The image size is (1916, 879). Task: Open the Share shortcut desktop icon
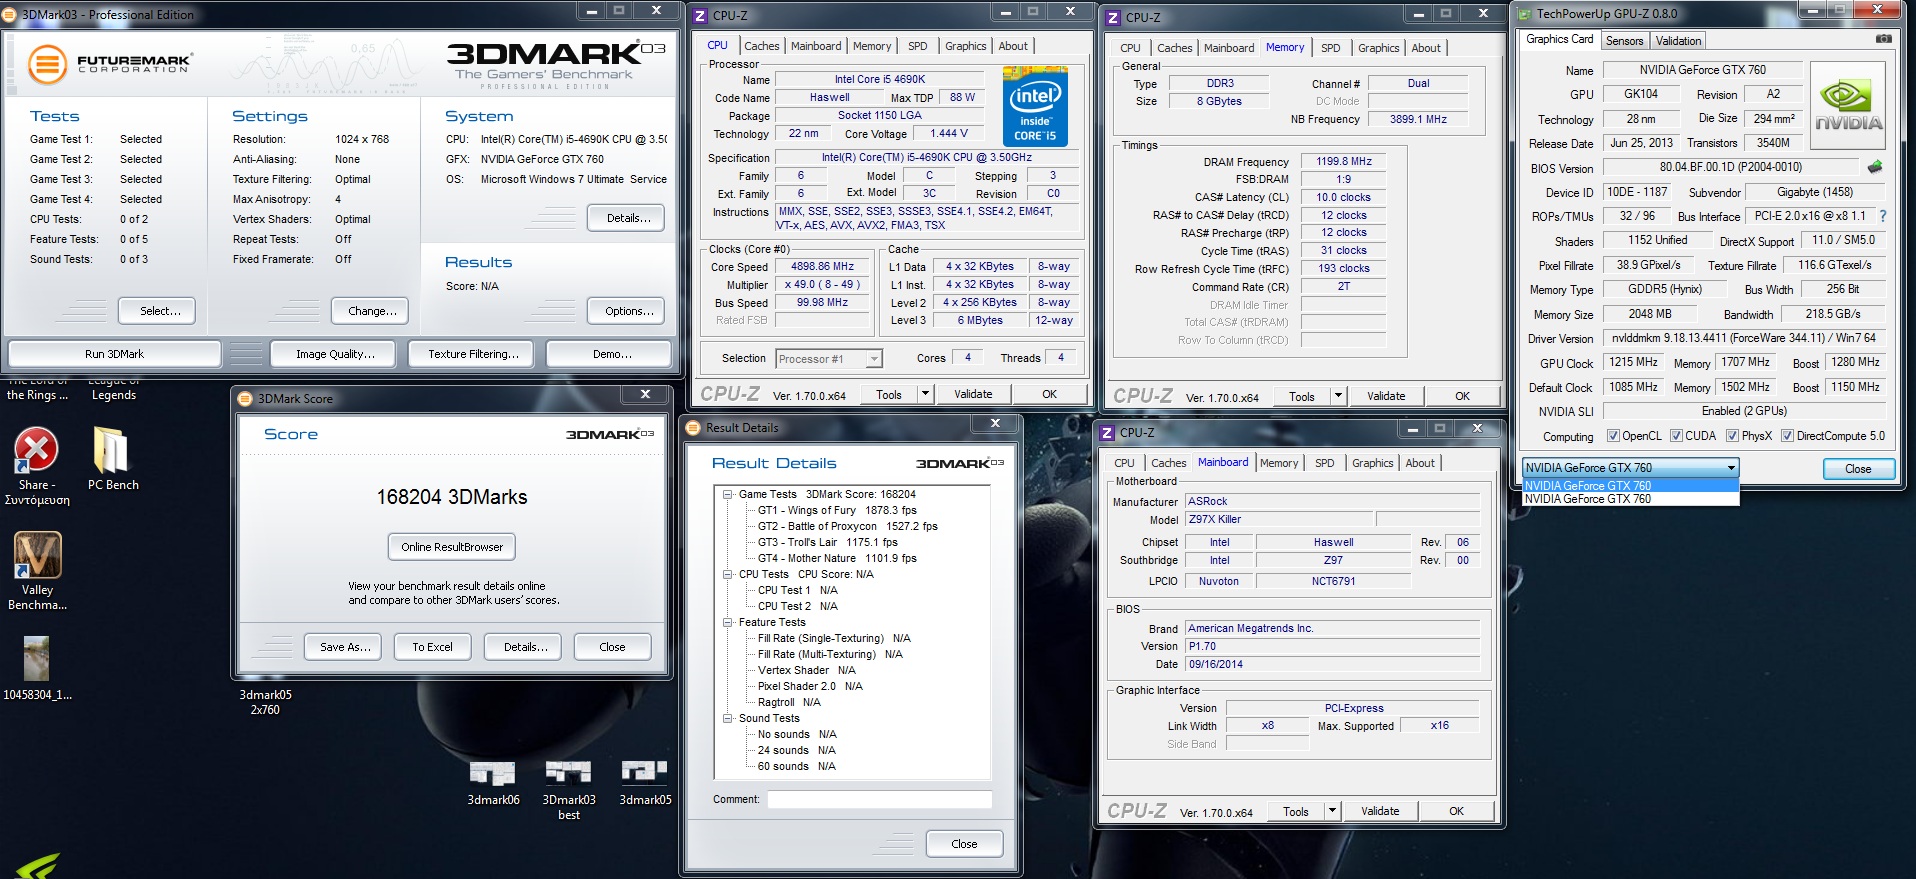pos(37,467)
